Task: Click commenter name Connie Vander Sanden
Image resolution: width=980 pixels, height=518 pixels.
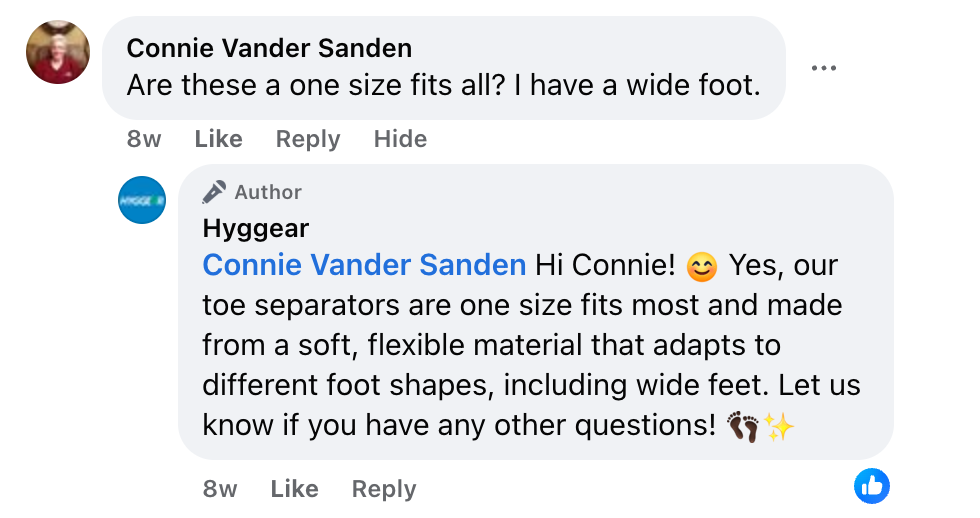Action: pos(269,48)
